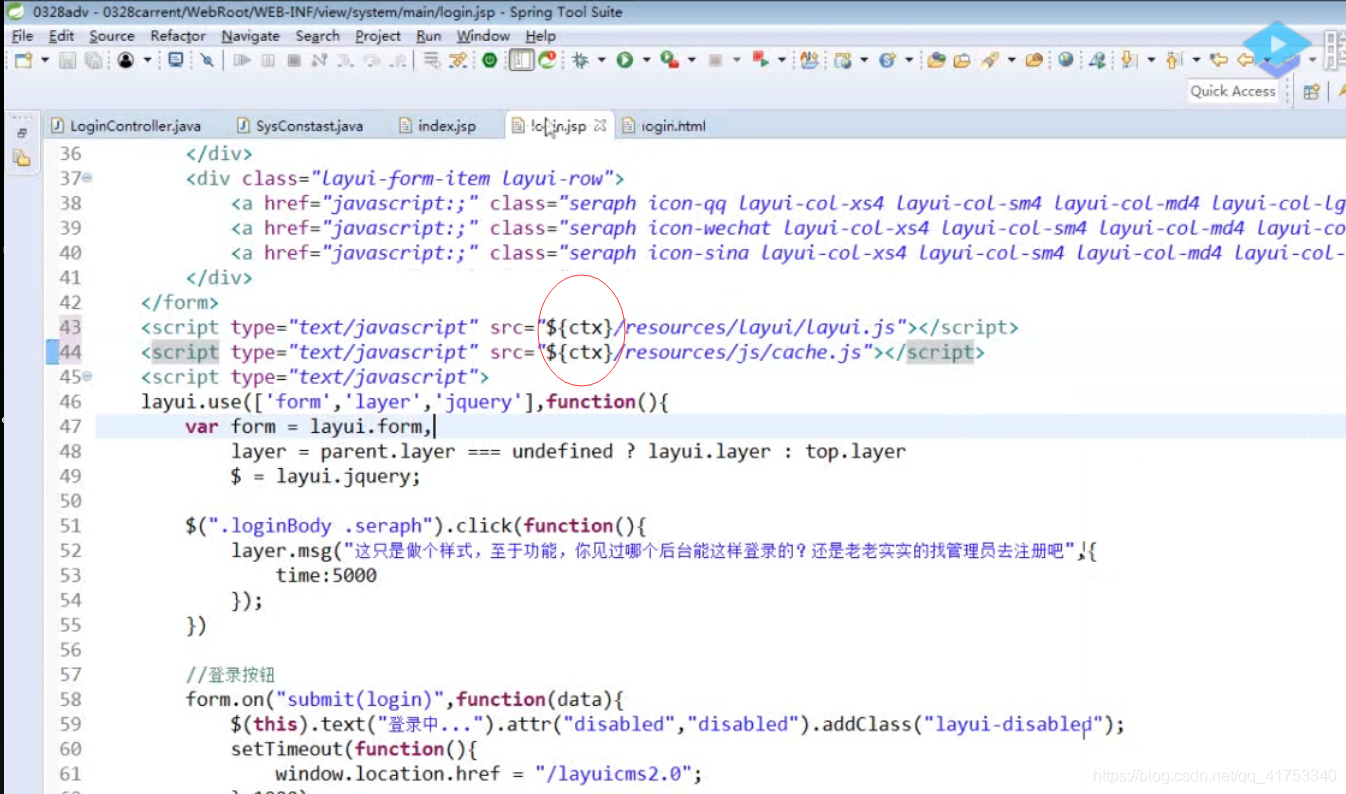Click the Next Annotation down-arrow icon
Screen dimensions: 1346x794
[x=1127, y=60]
